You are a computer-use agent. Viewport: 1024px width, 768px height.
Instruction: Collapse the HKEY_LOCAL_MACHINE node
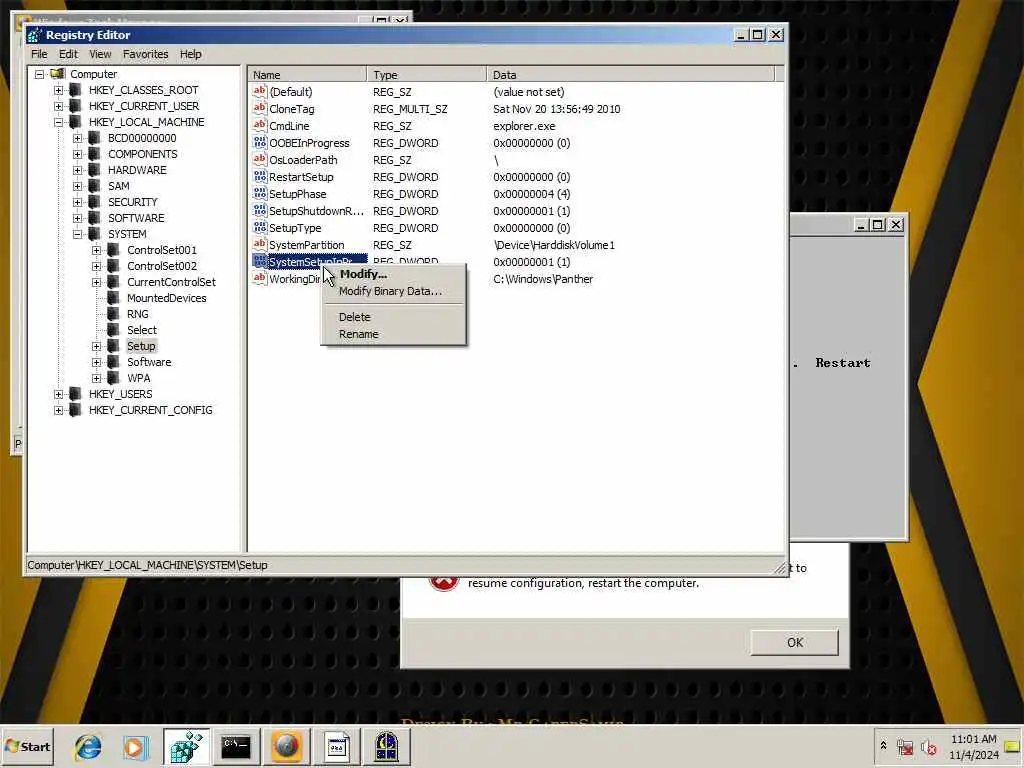click(58, 122)
